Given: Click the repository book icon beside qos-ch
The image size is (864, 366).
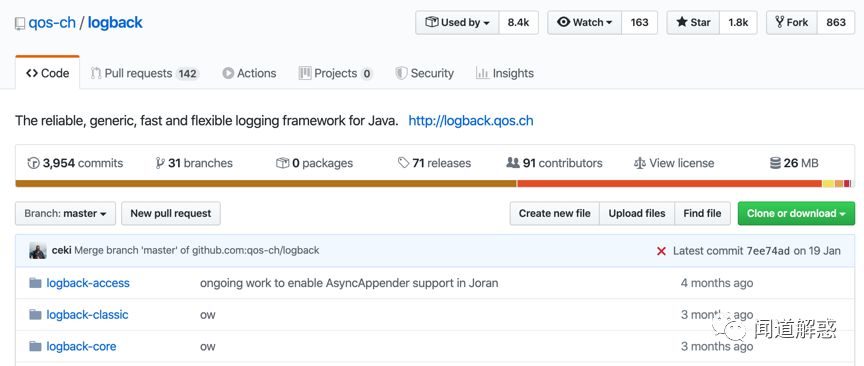Looking at the screenshot, I should [x=20, y=23].
